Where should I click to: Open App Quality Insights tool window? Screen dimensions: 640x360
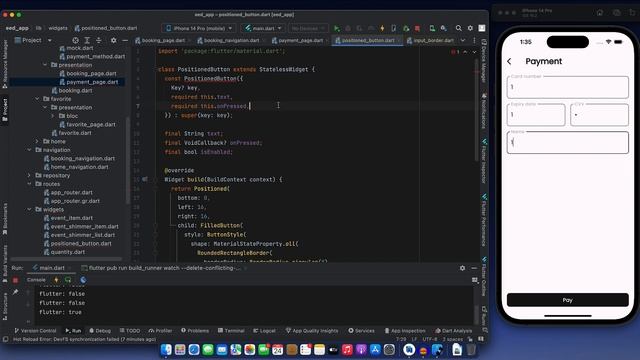click(x=312, y=331)
